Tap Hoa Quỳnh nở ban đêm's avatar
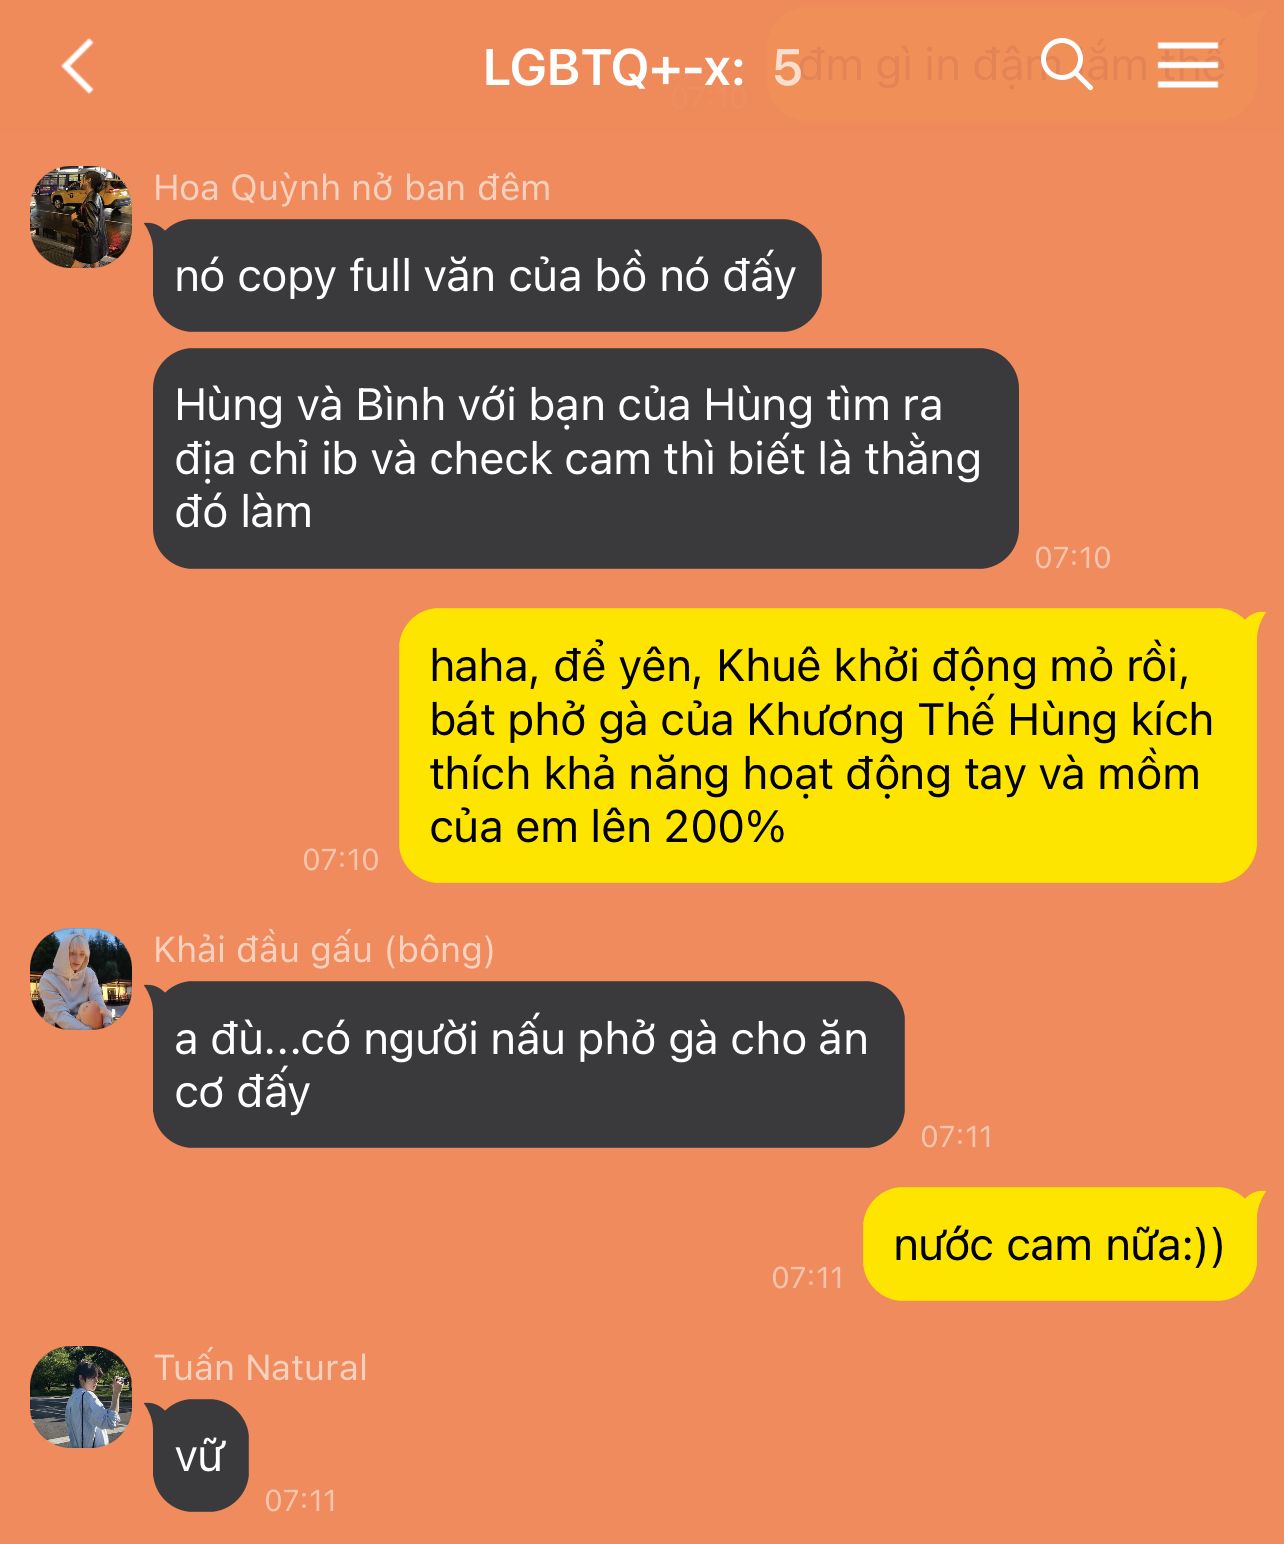 (81, 217)
